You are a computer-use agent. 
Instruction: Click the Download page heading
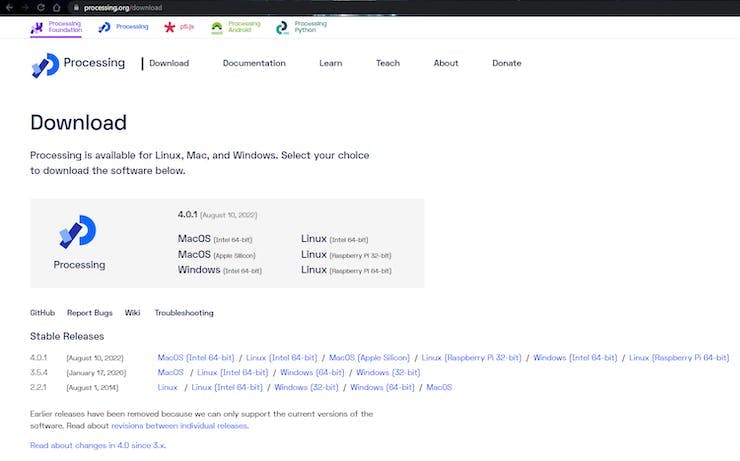78,123
